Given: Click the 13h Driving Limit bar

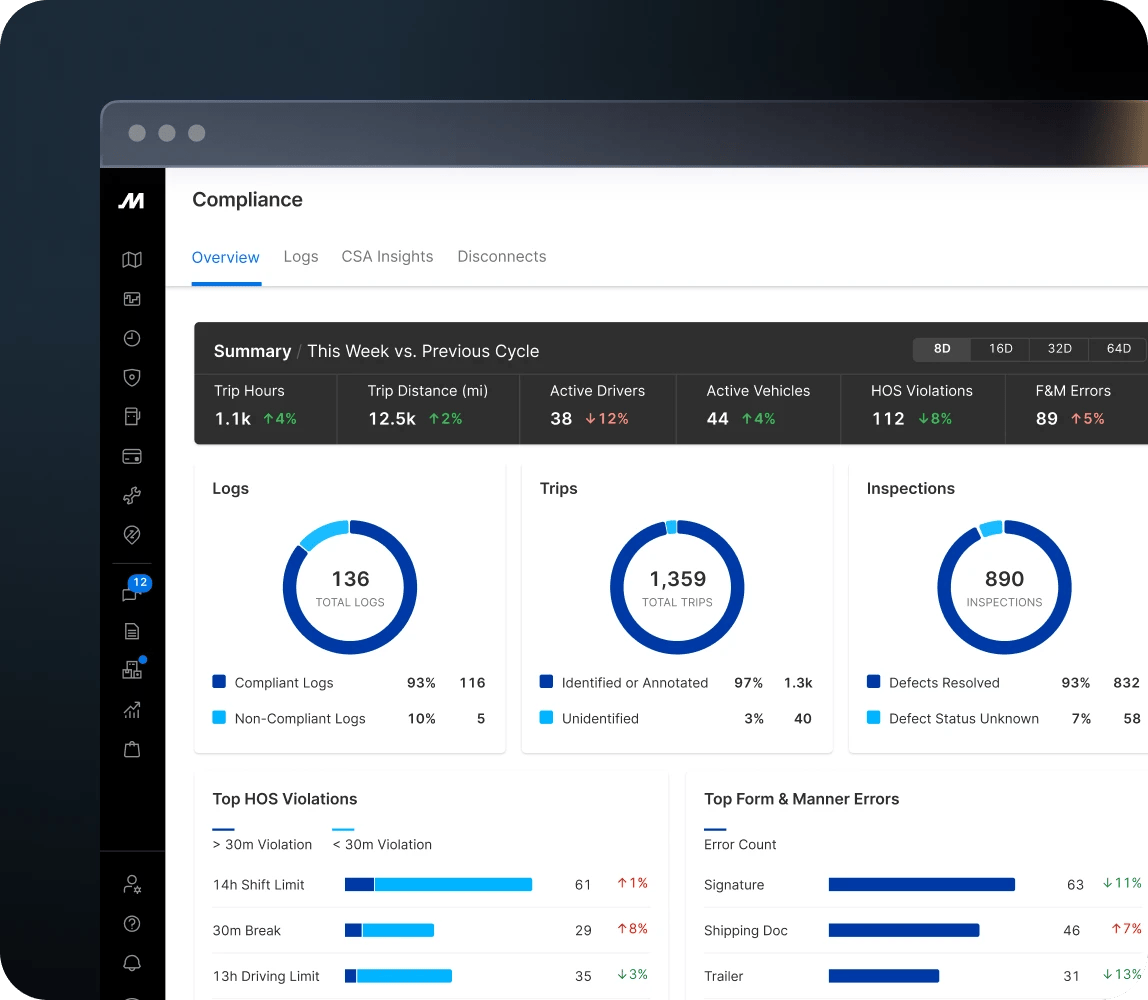Looking at the screenshot, I should tap(398, 976).
